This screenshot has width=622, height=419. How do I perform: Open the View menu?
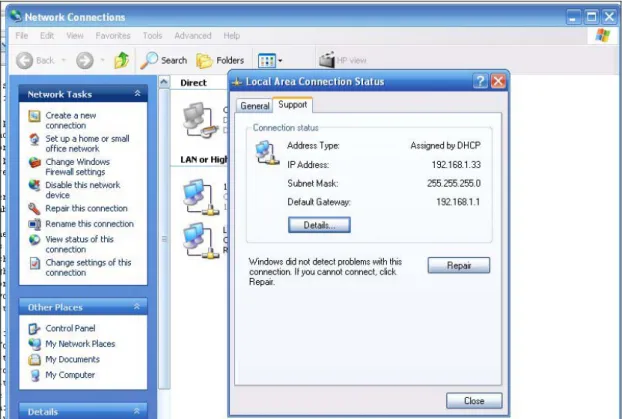[x=75, y=36]
